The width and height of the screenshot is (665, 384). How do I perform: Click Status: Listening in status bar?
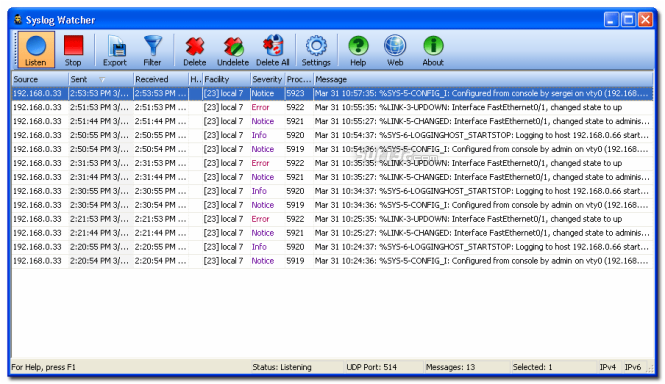(282, 367)
